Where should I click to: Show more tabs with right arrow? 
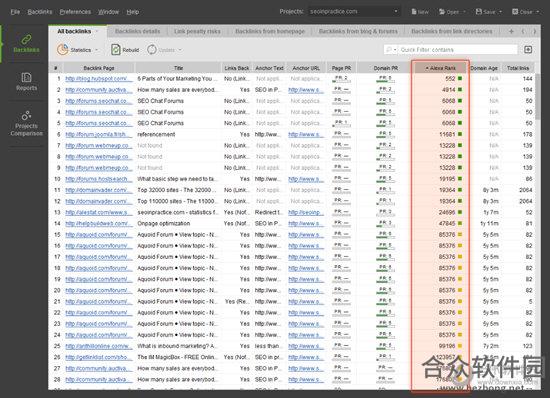(535, 31)
